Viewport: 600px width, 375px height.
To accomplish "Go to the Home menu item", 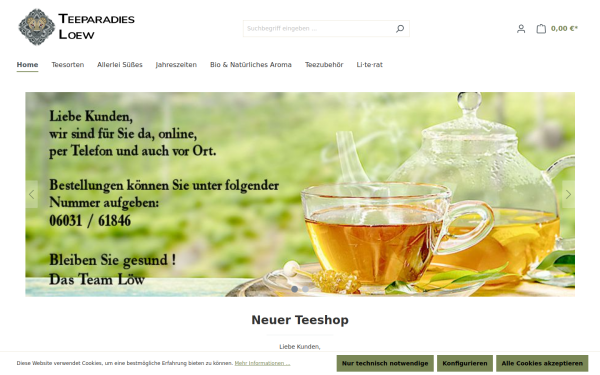I will [x=27, y=65].
